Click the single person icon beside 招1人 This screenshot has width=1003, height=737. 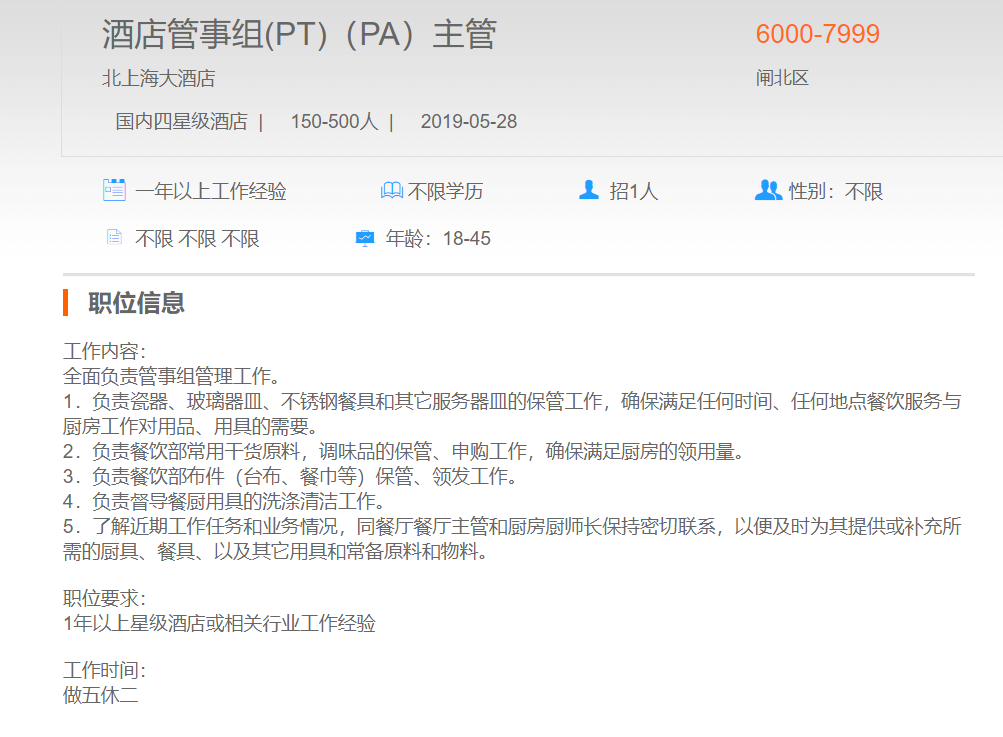coord(589,190)
